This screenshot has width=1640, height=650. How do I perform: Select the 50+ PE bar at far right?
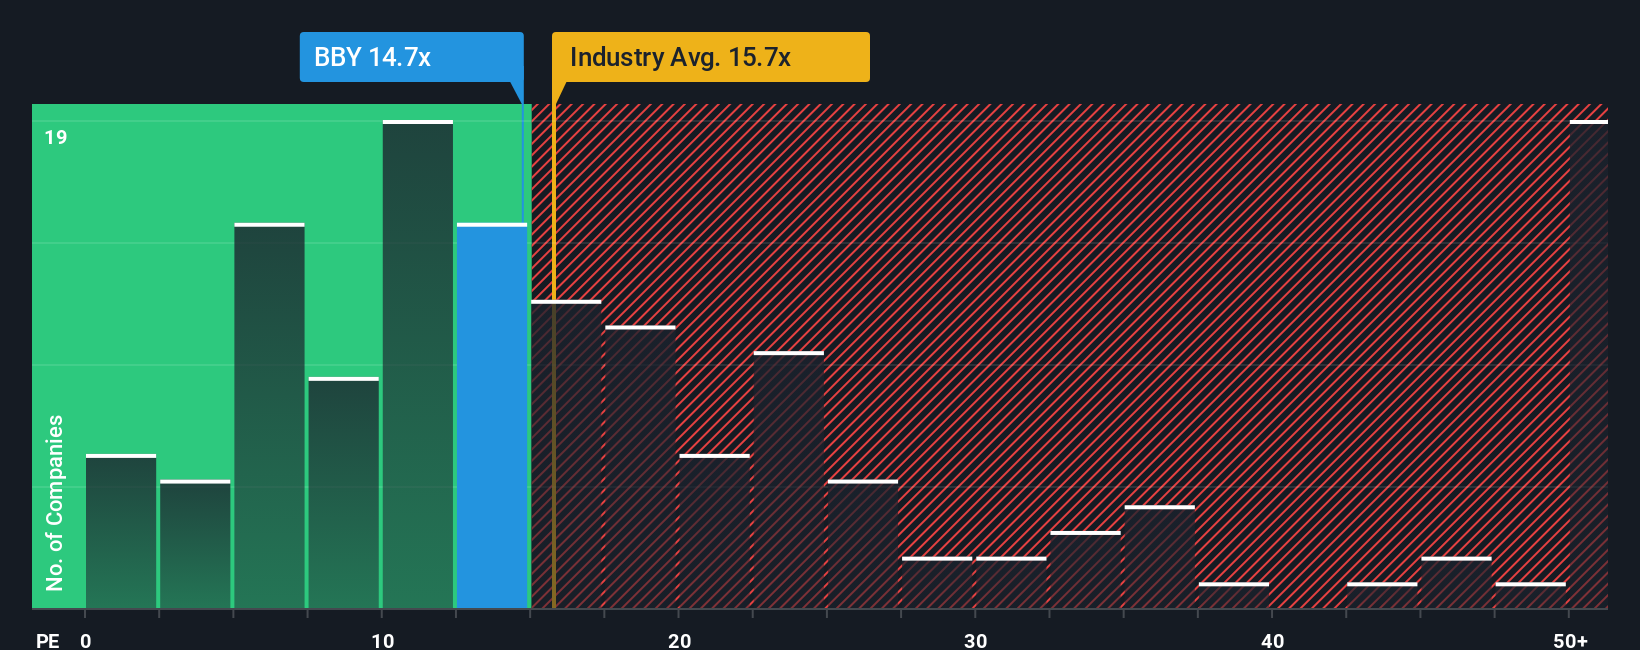1589,364
